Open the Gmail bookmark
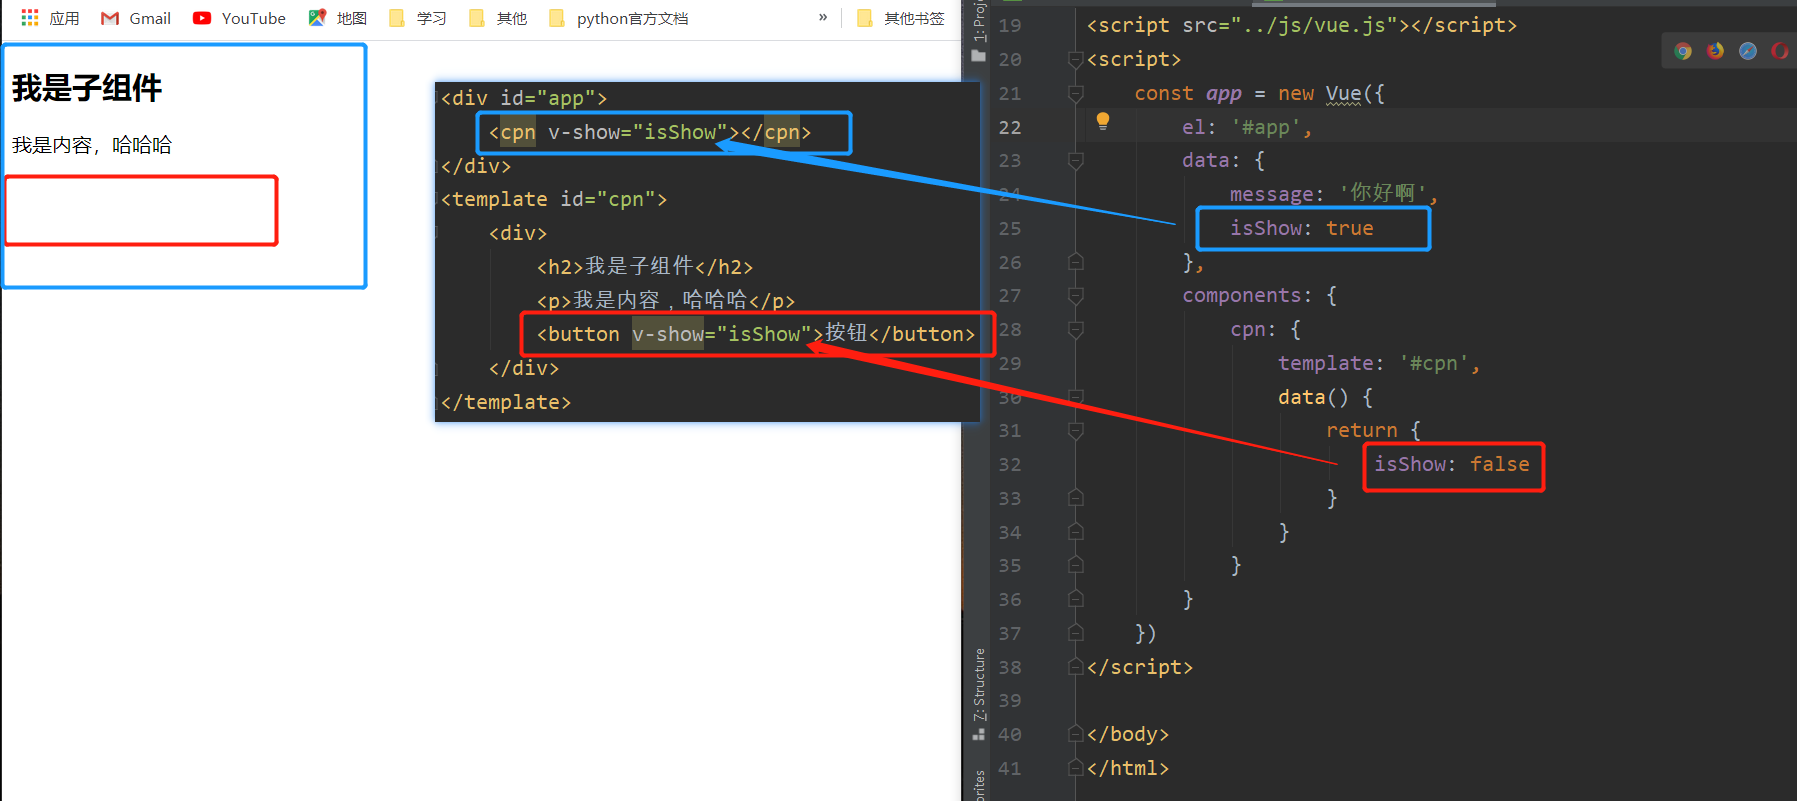Image resolution: width=1797 pixels, height=801 pixels. click(136, 18)
